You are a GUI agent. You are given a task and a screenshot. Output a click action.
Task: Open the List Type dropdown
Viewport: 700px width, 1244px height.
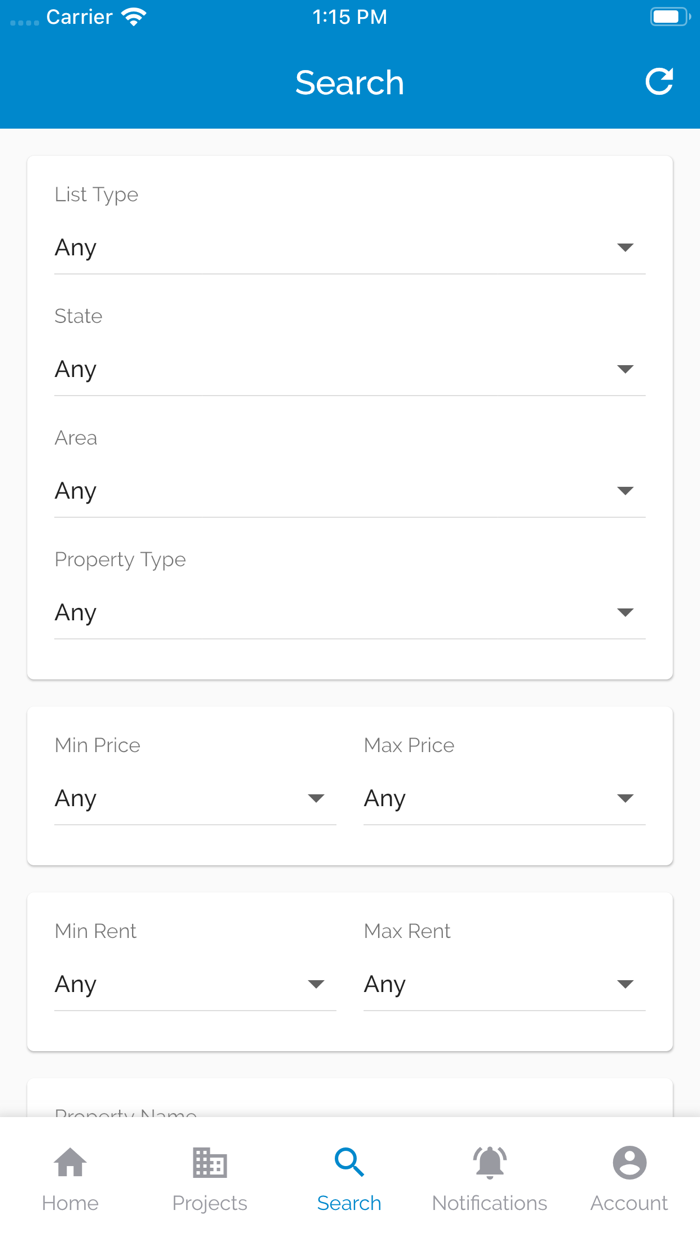click(x=349, y=248)
